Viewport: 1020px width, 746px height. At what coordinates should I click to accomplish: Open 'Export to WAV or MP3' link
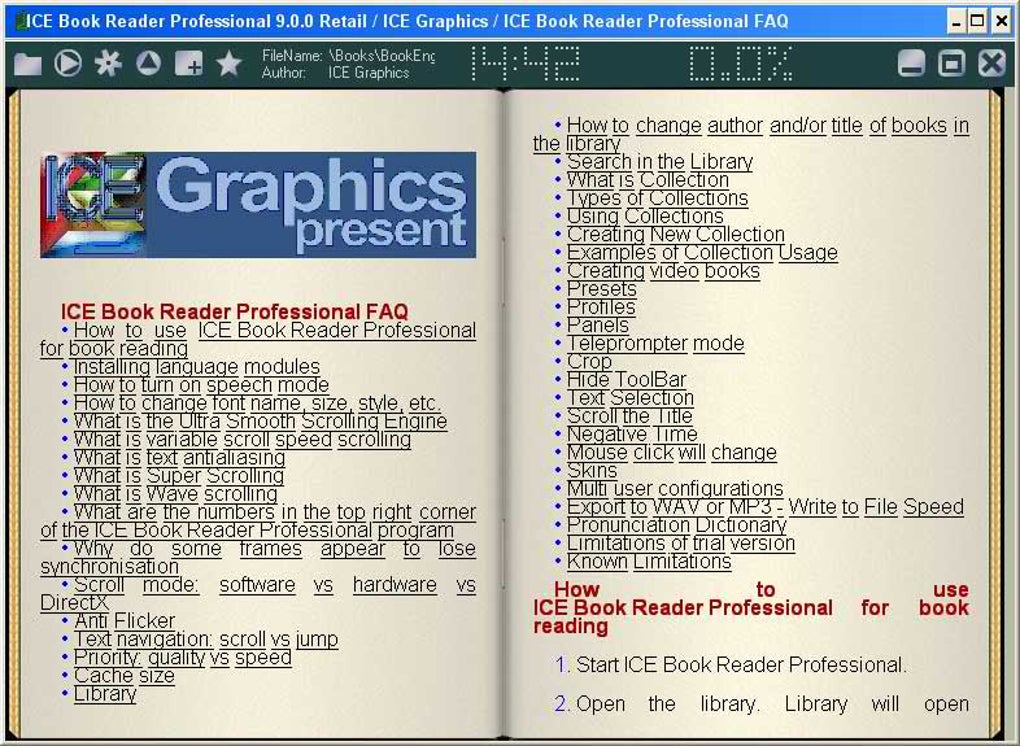pos(765,507)
